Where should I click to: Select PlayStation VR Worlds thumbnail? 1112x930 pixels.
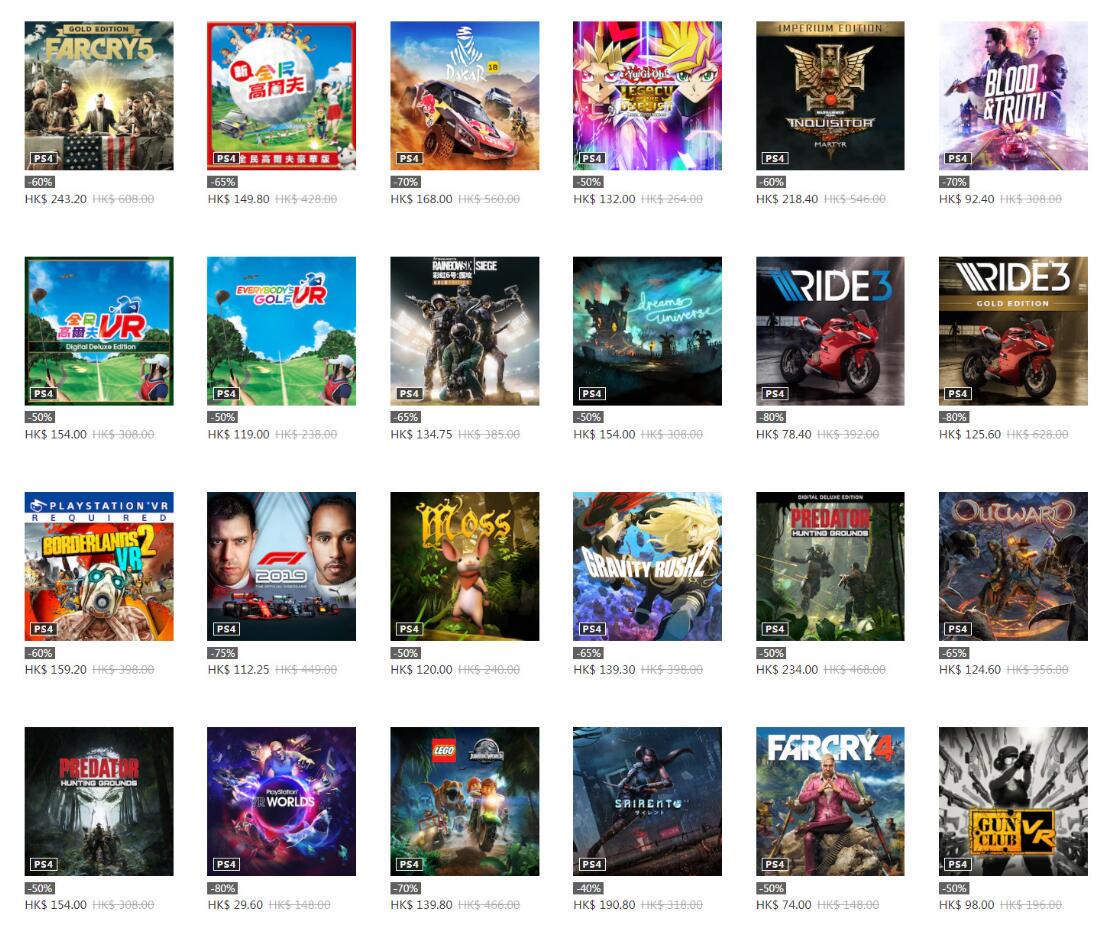pos(282,802)
